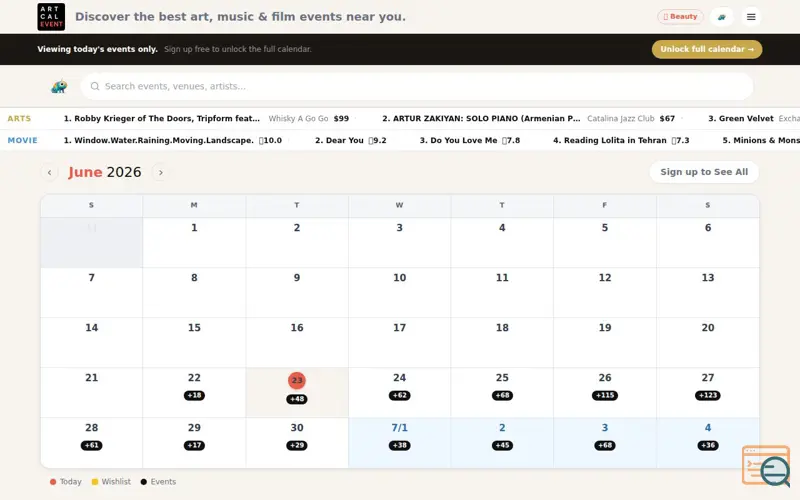
Task: Open Robby Krieger of The Doors event
Action: 162,118
